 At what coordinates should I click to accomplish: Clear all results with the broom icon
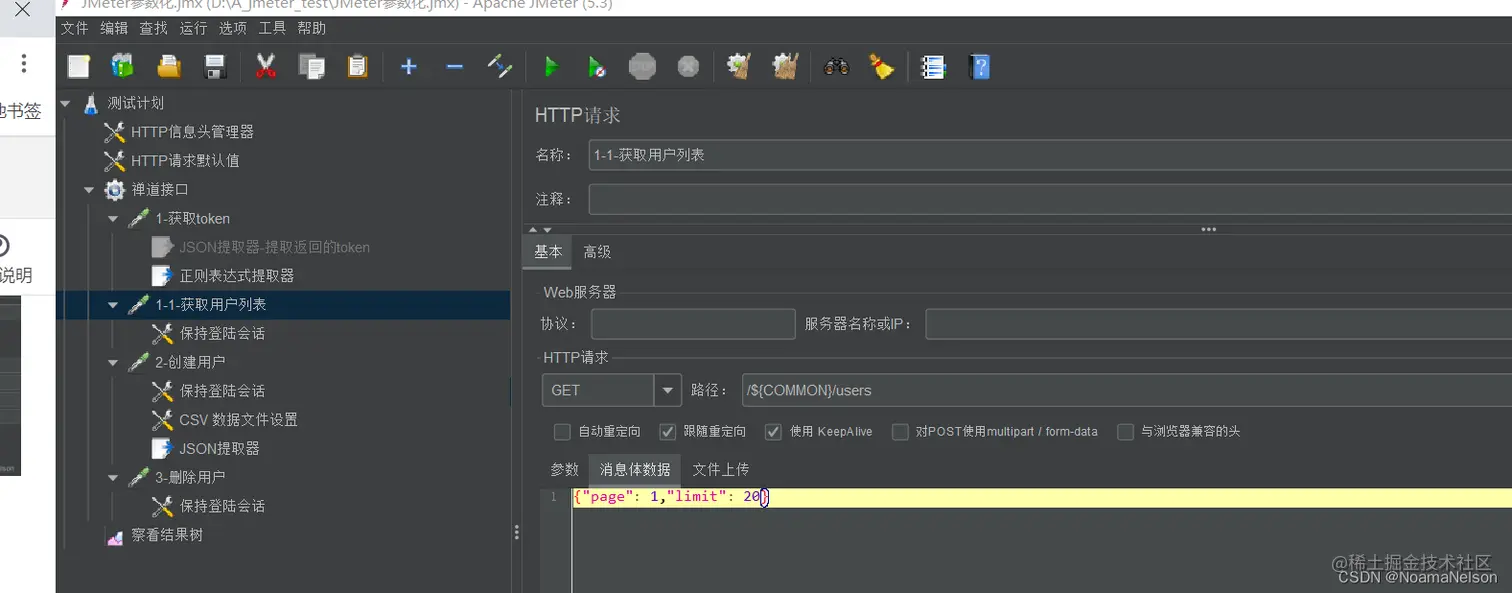[x=784, y=66]
